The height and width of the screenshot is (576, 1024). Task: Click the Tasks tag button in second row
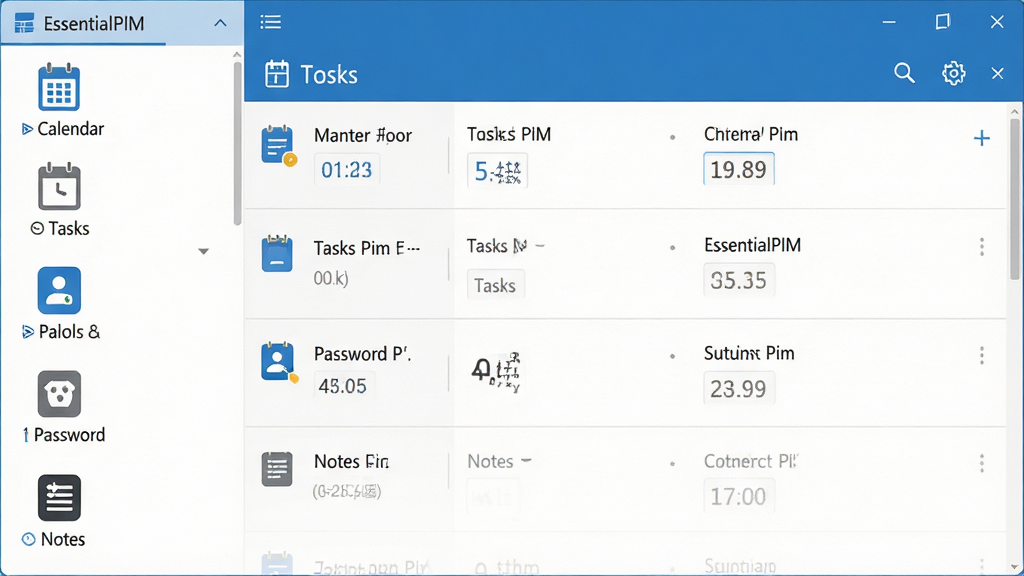coord(495,285)
